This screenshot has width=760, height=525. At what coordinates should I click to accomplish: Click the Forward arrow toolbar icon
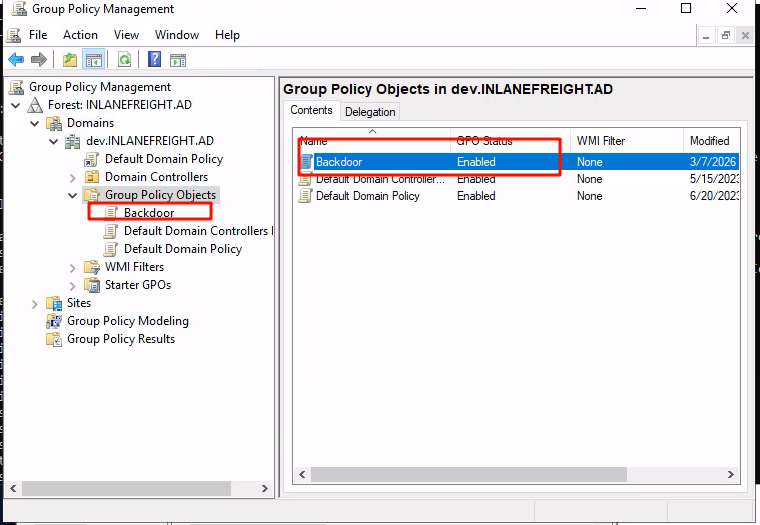point(39,60)
